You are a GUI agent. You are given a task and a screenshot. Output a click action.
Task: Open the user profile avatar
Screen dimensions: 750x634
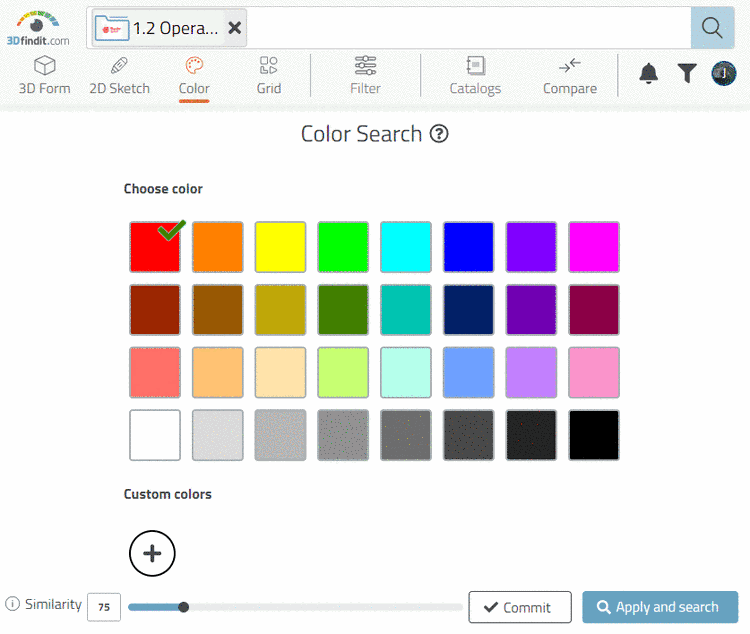coord(724,73)
